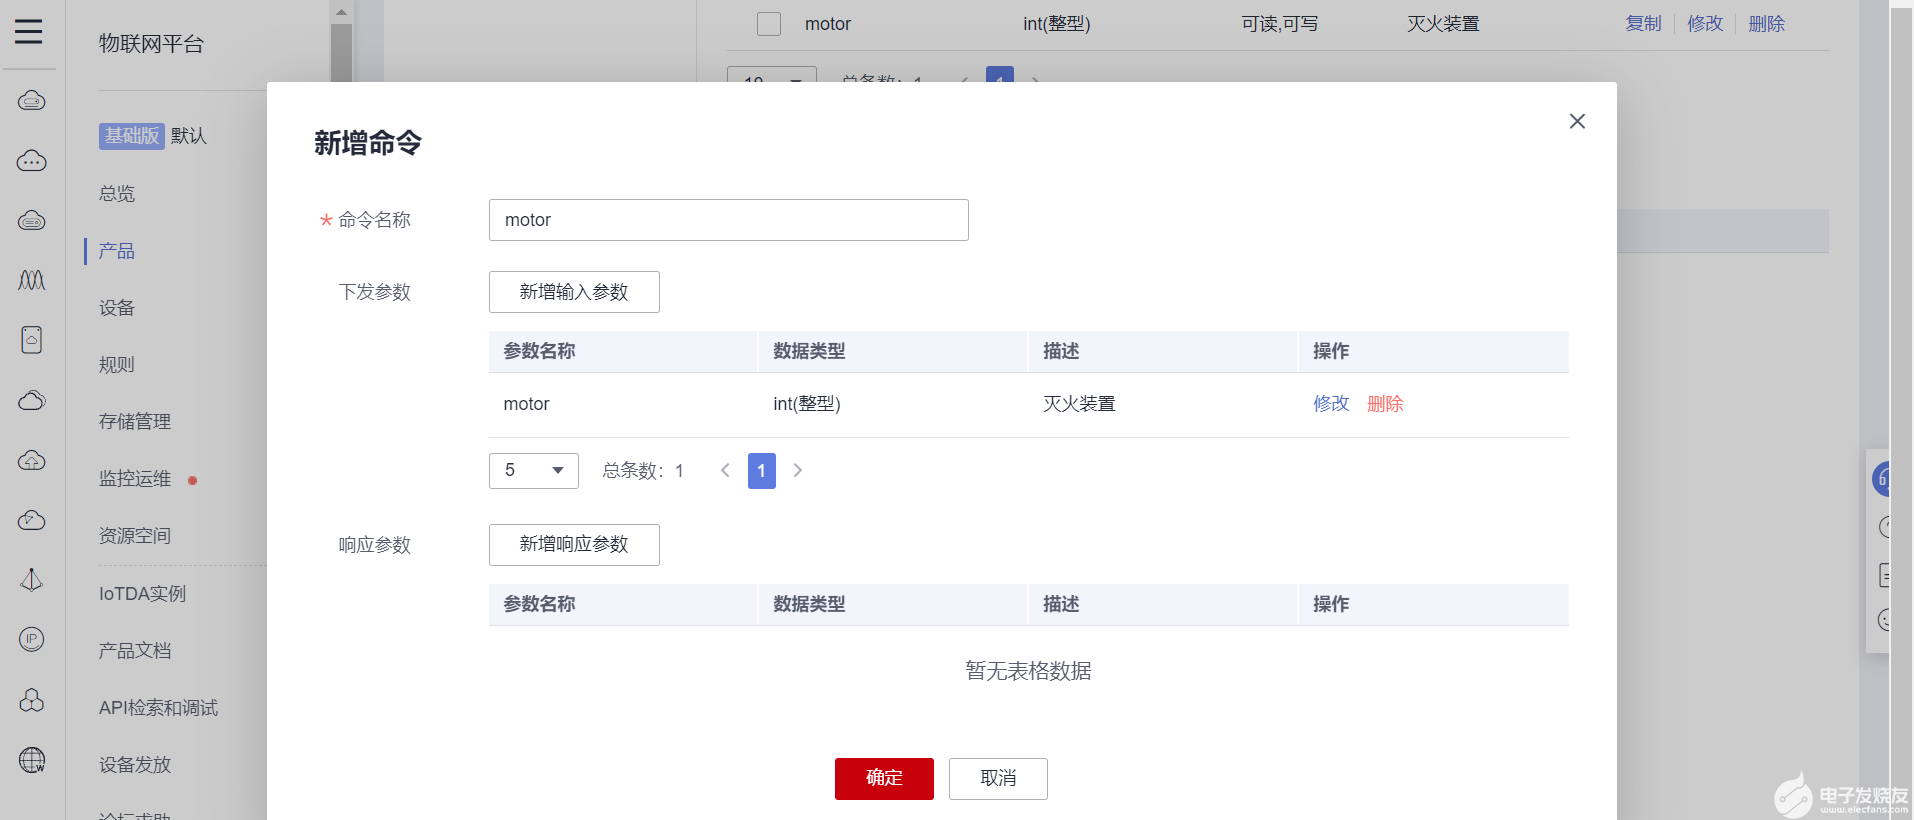Go to the previous page in the input parameters table
Screen dimensions: 1914x820
pos(725,470)
